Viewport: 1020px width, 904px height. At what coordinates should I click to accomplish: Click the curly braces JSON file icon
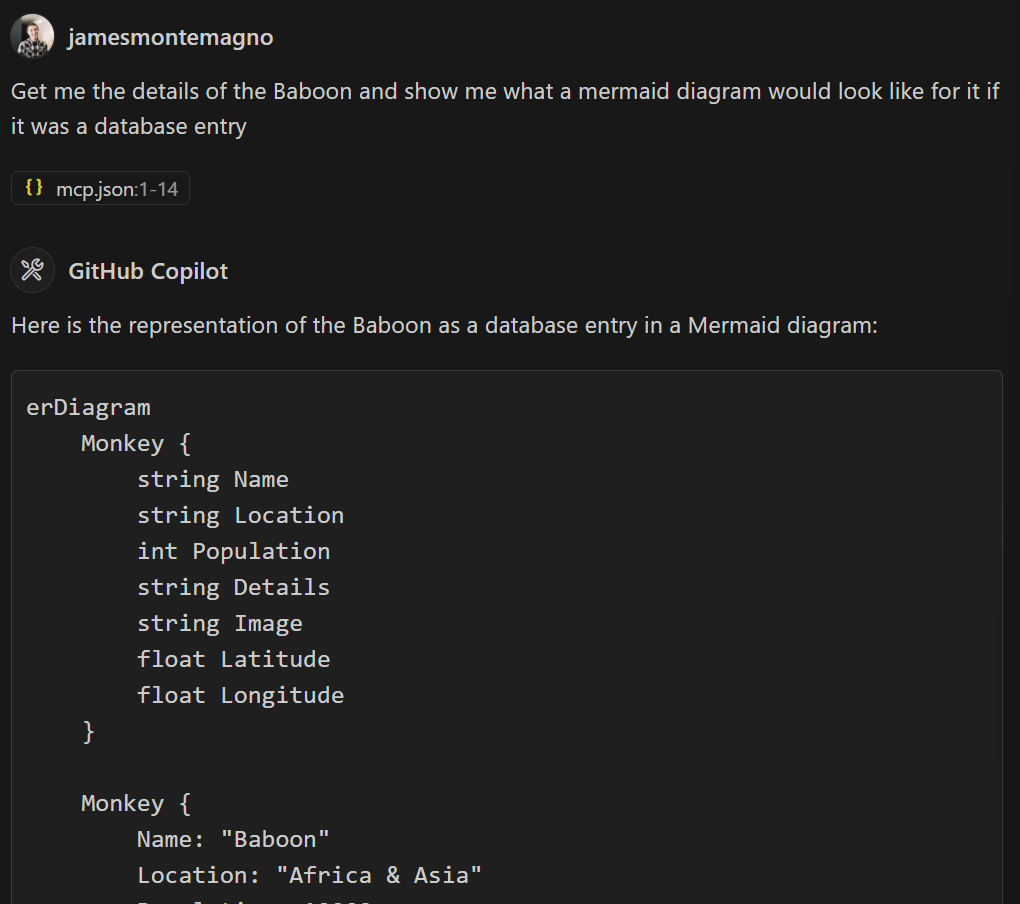[x=34, y=187]
